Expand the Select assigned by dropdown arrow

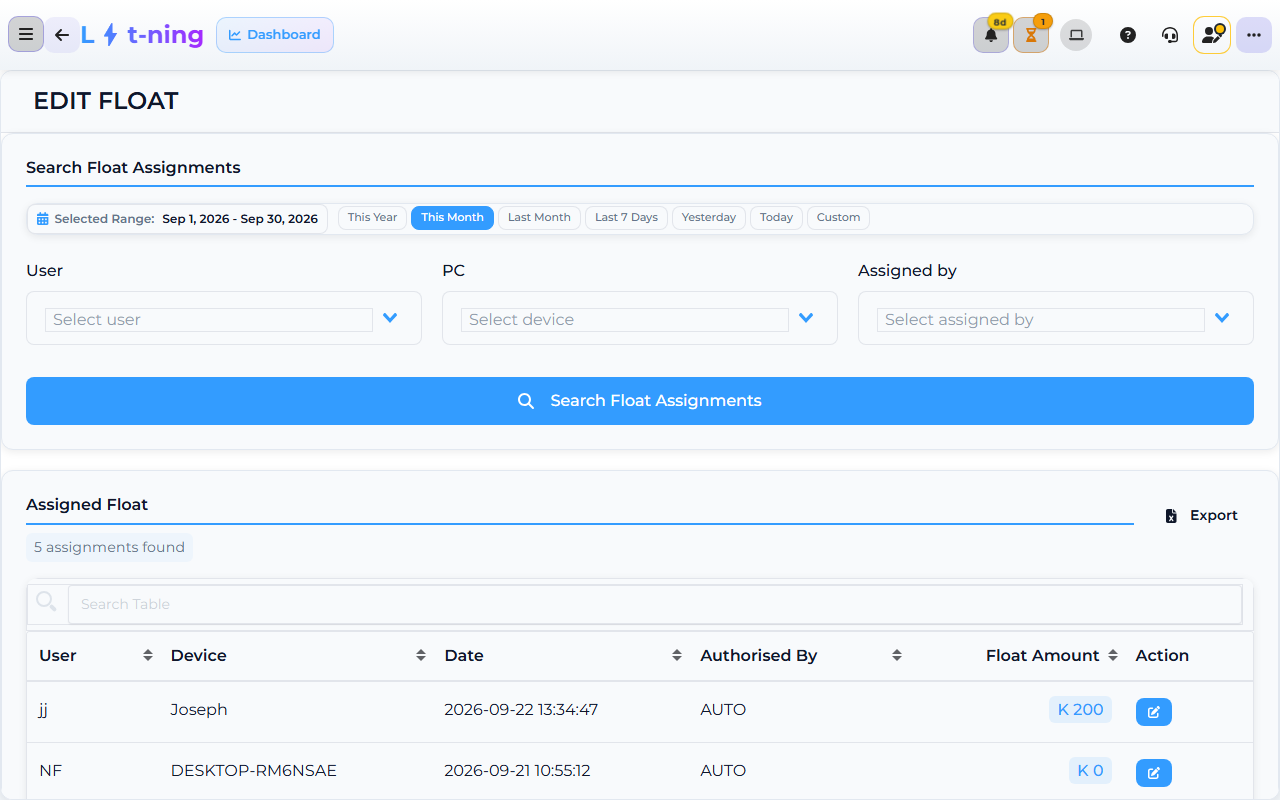point(1222,318)
